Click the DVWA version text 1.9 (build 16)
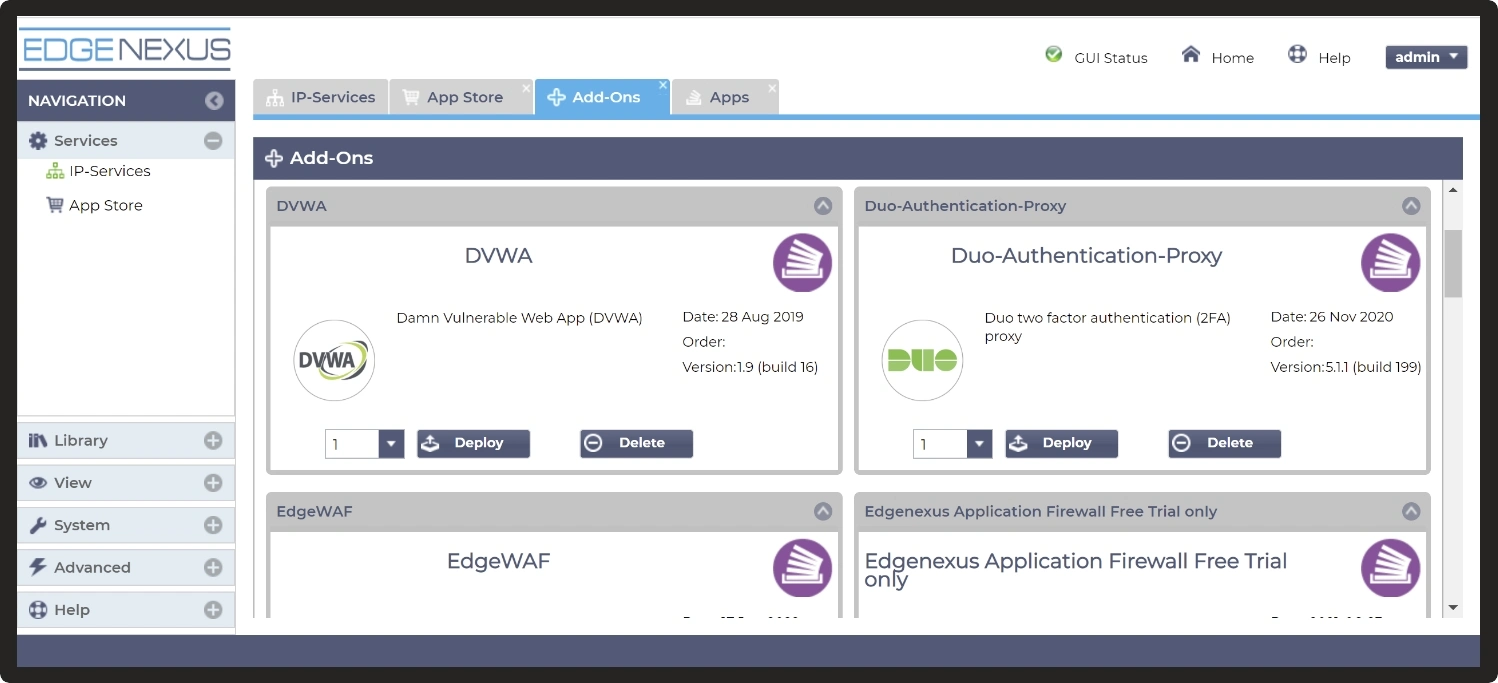This screenshot has width=1498, height=683. [x=750, y=367]
